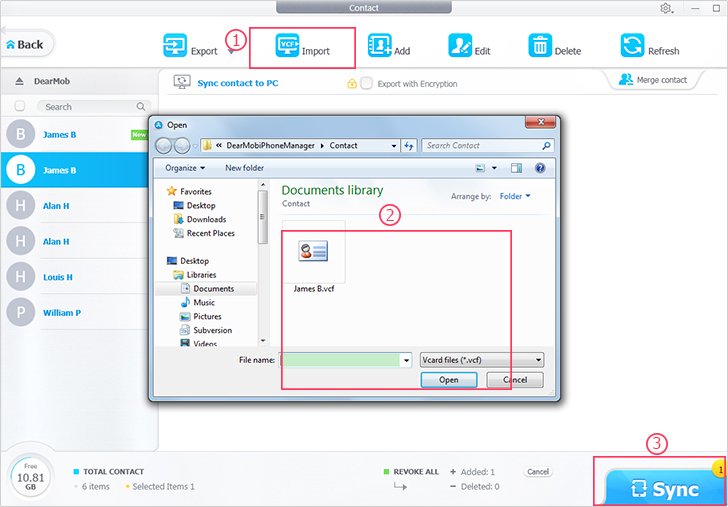Click the Delete trash icon
Viewport: 728px width, 507px height.
click(x=540, y=46)
